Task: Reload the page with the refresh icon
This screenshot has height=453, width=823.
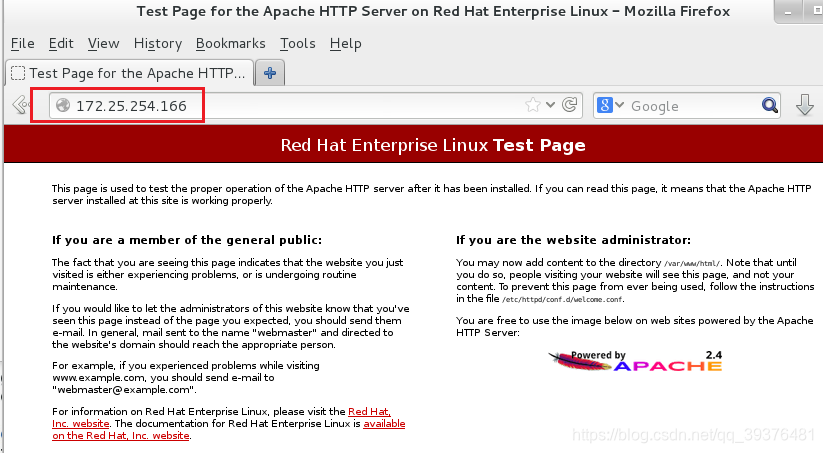Action: point(569,105)
